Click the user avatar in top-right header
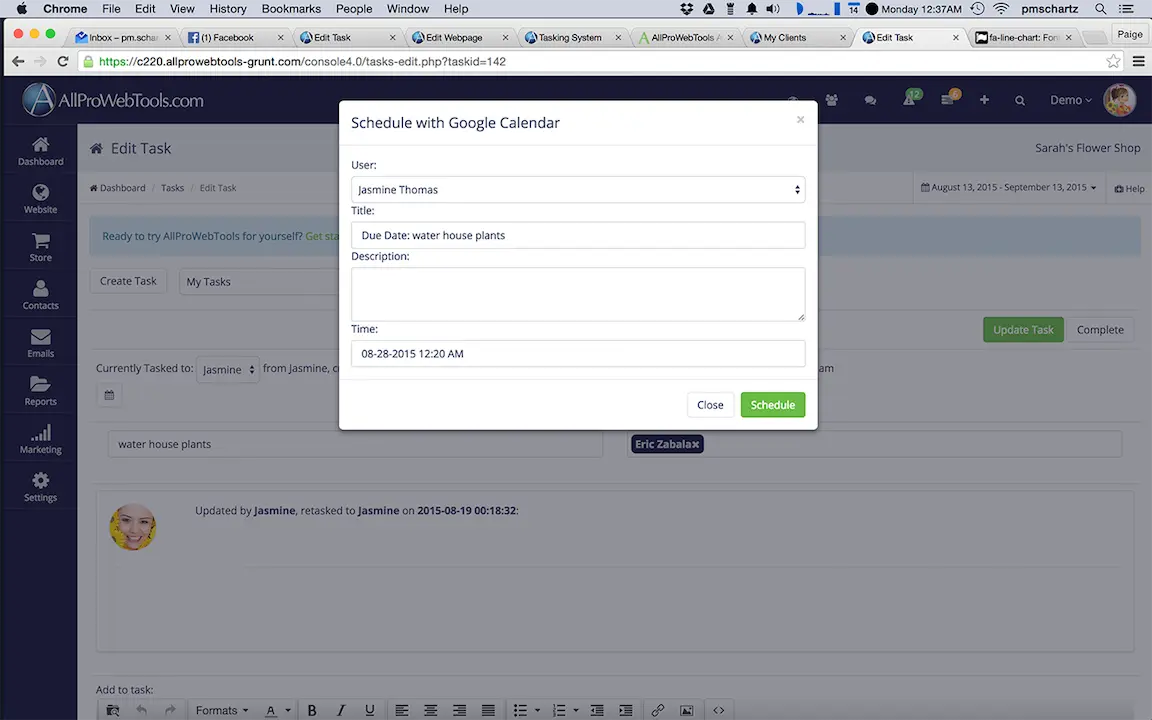The height and width of the screenshot is (720, 1152). (1119, 100)
